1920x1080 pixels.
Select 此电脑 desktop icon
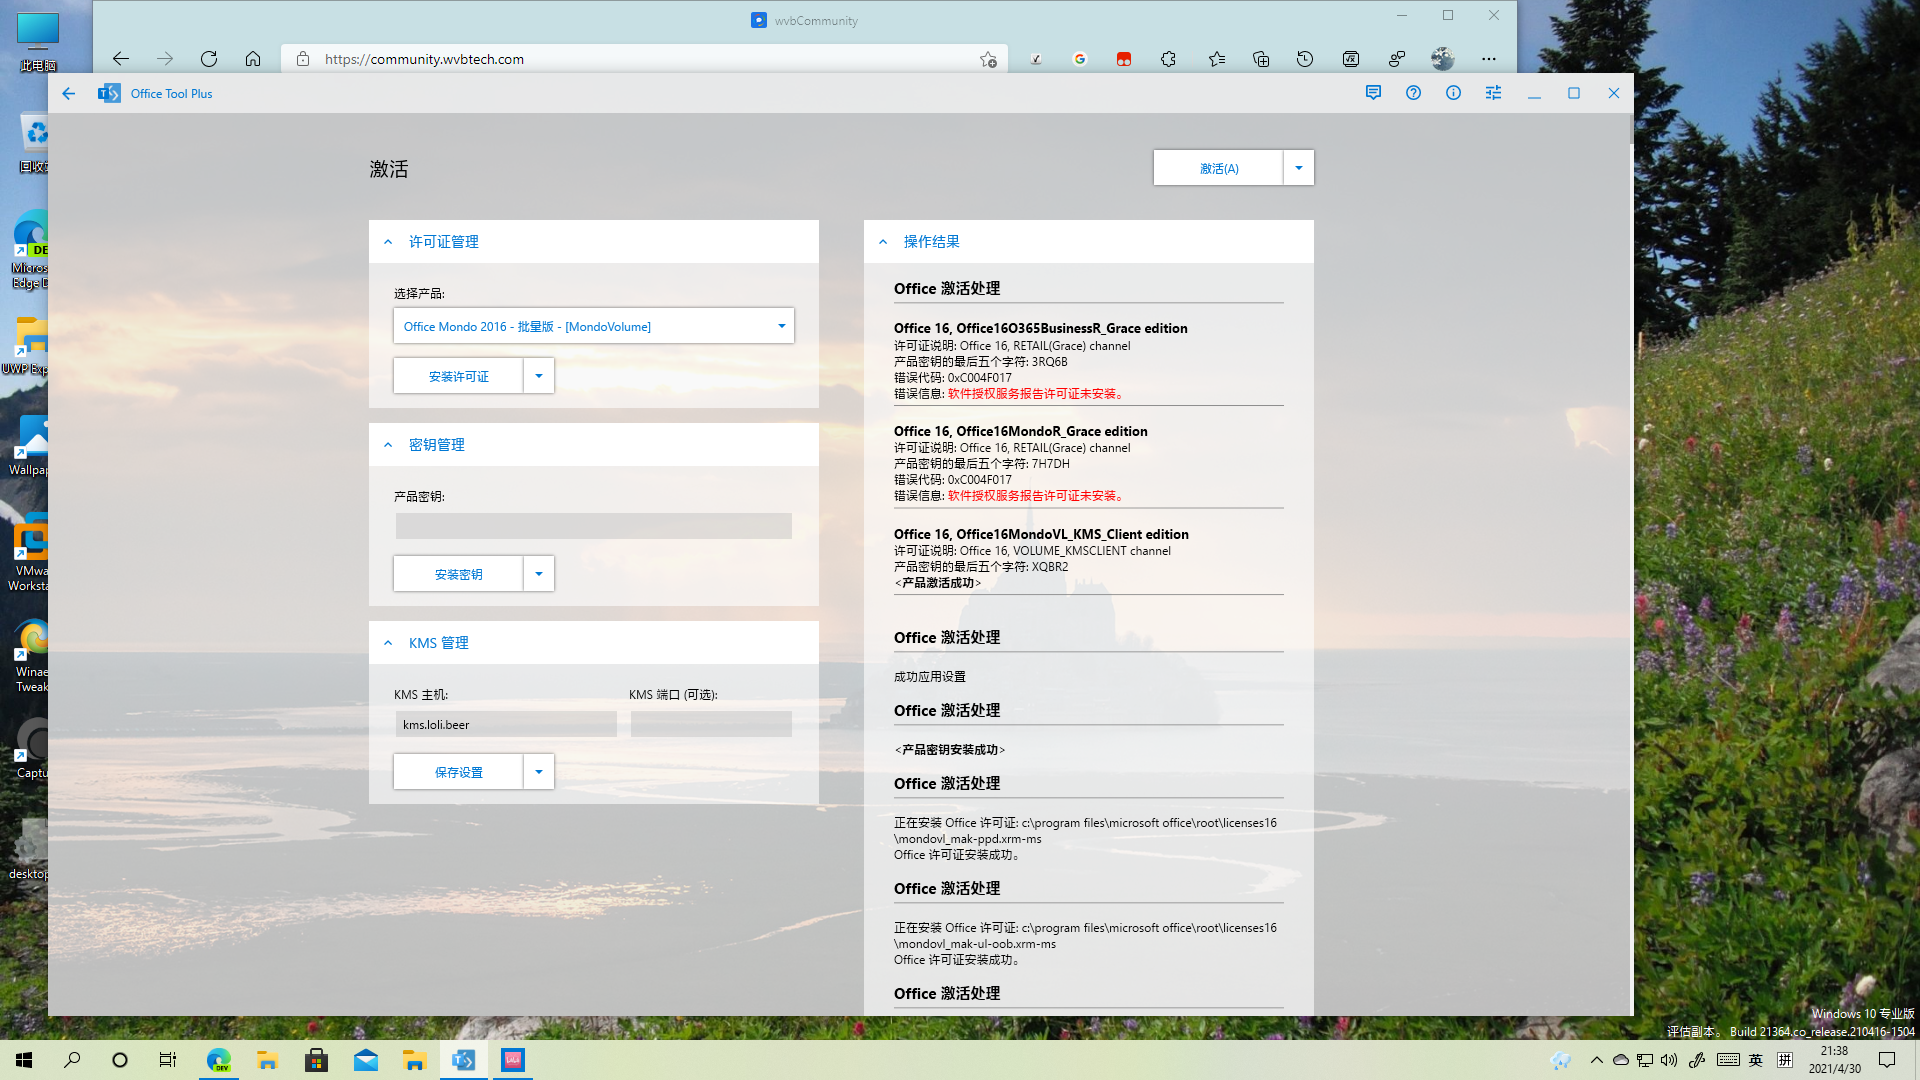click(x=37, y=40)
